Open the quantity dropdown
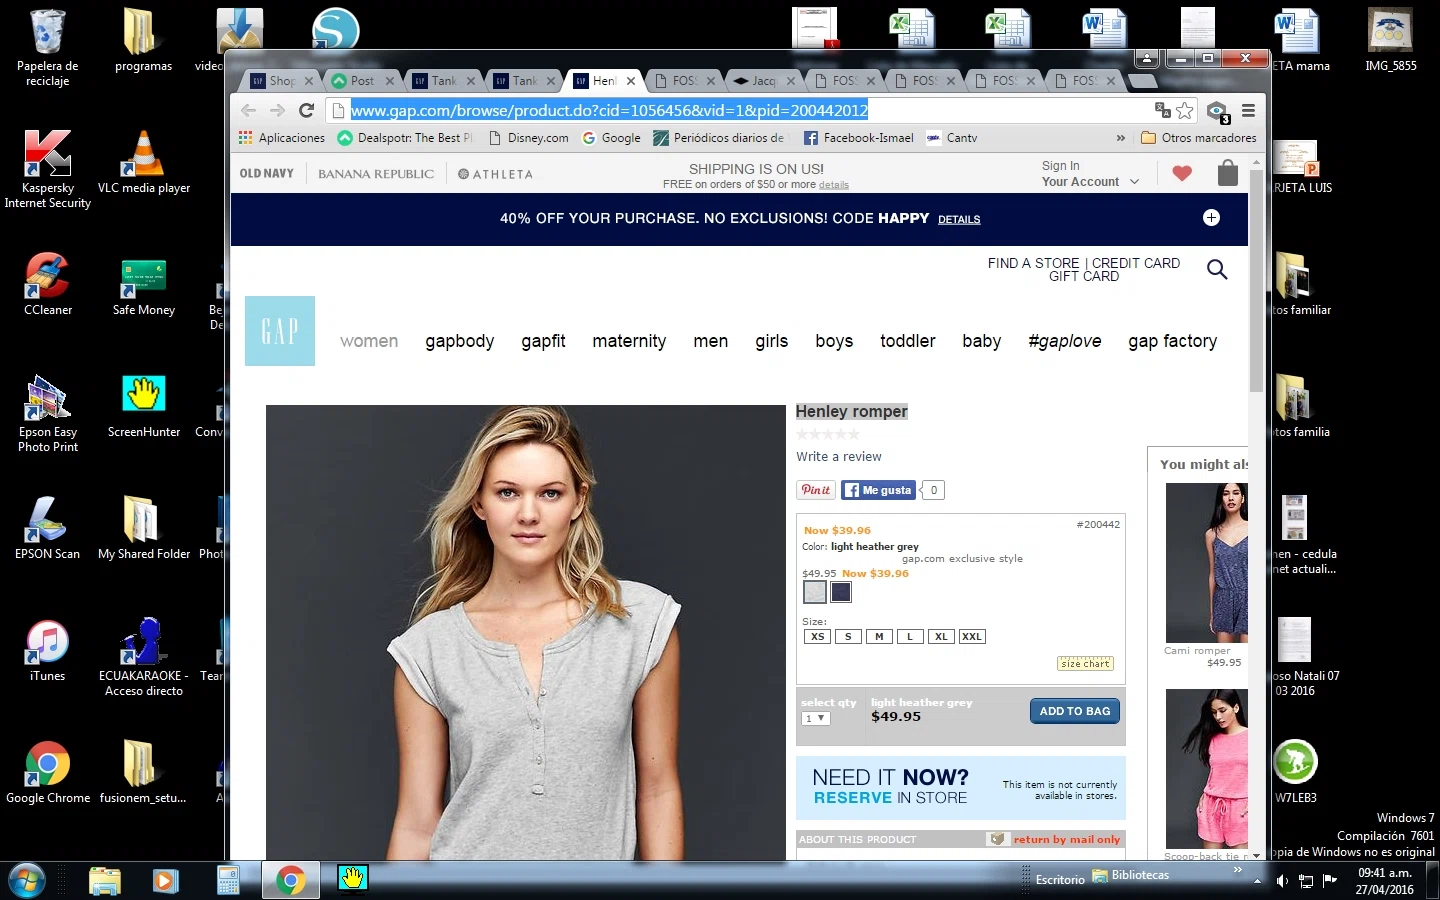 [x=816, y=719]
